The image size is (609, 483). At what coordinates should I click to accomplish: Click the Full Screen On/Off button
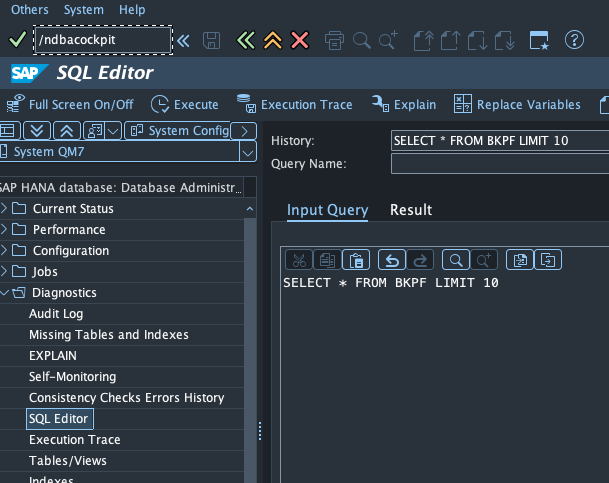tap(70, 104)
